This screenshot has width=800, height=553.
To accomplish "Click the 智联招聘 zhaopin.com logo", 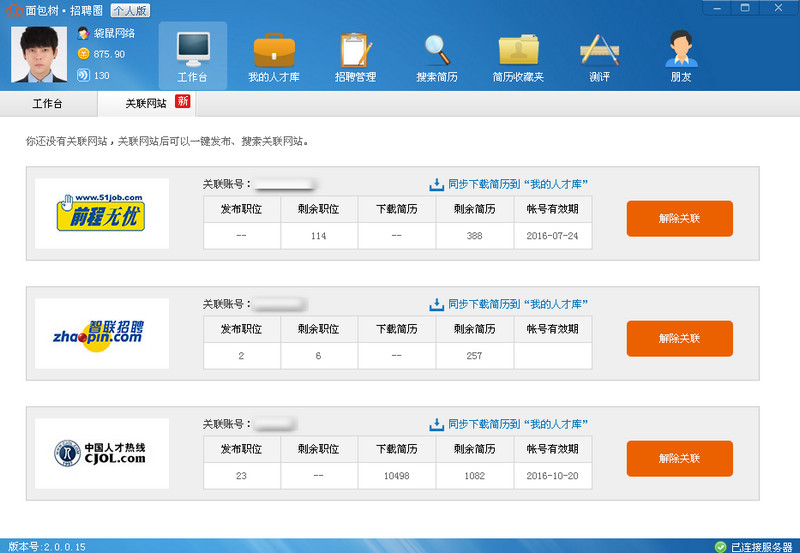I will pos(99,335).
